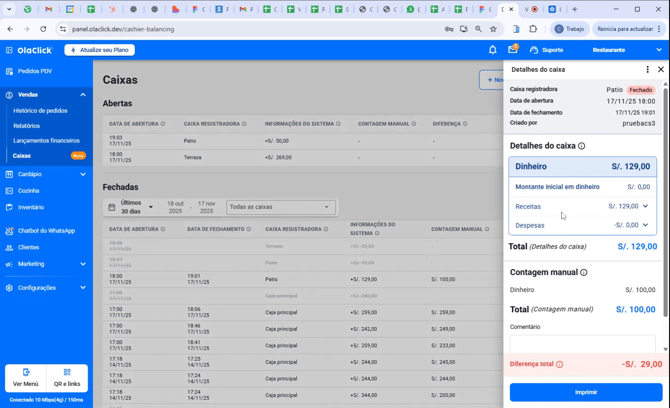Open Relatórios in the sidebar

click(26, 126)
